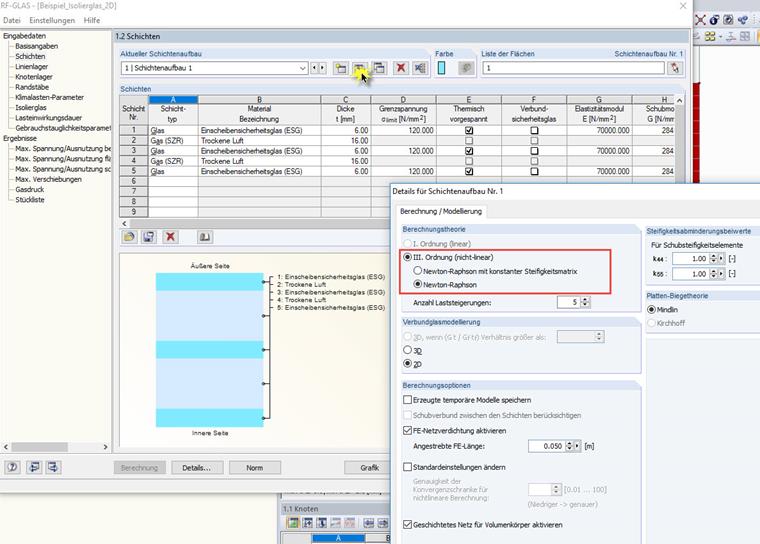Toggle Verbundsicherheitsglas for layer 5
This screenshot has height=544, width=760.
[x=534, y=171]
